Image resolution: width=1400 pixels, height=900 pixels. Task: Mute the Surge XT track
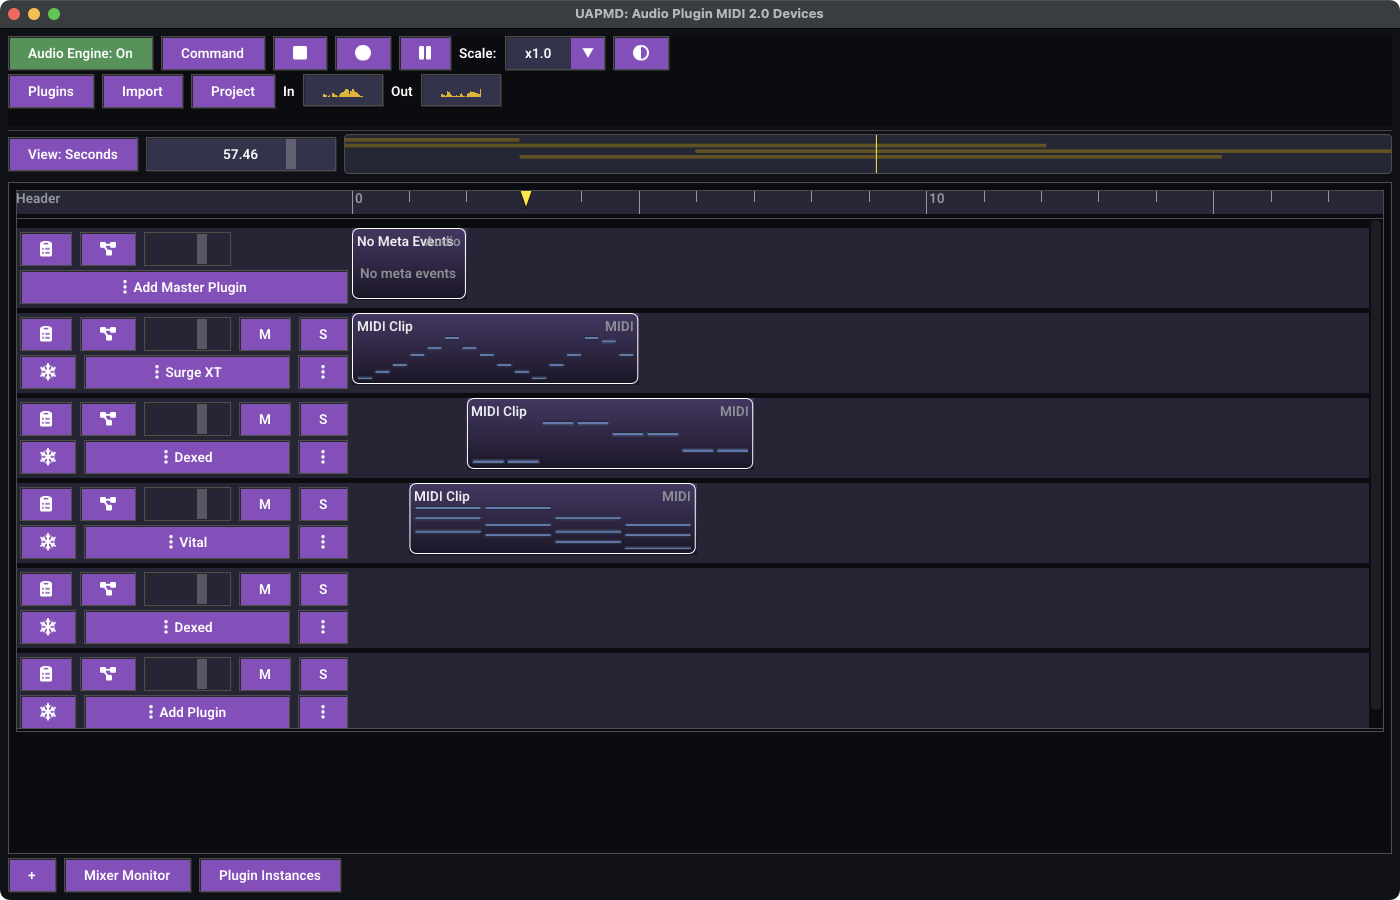265,334
